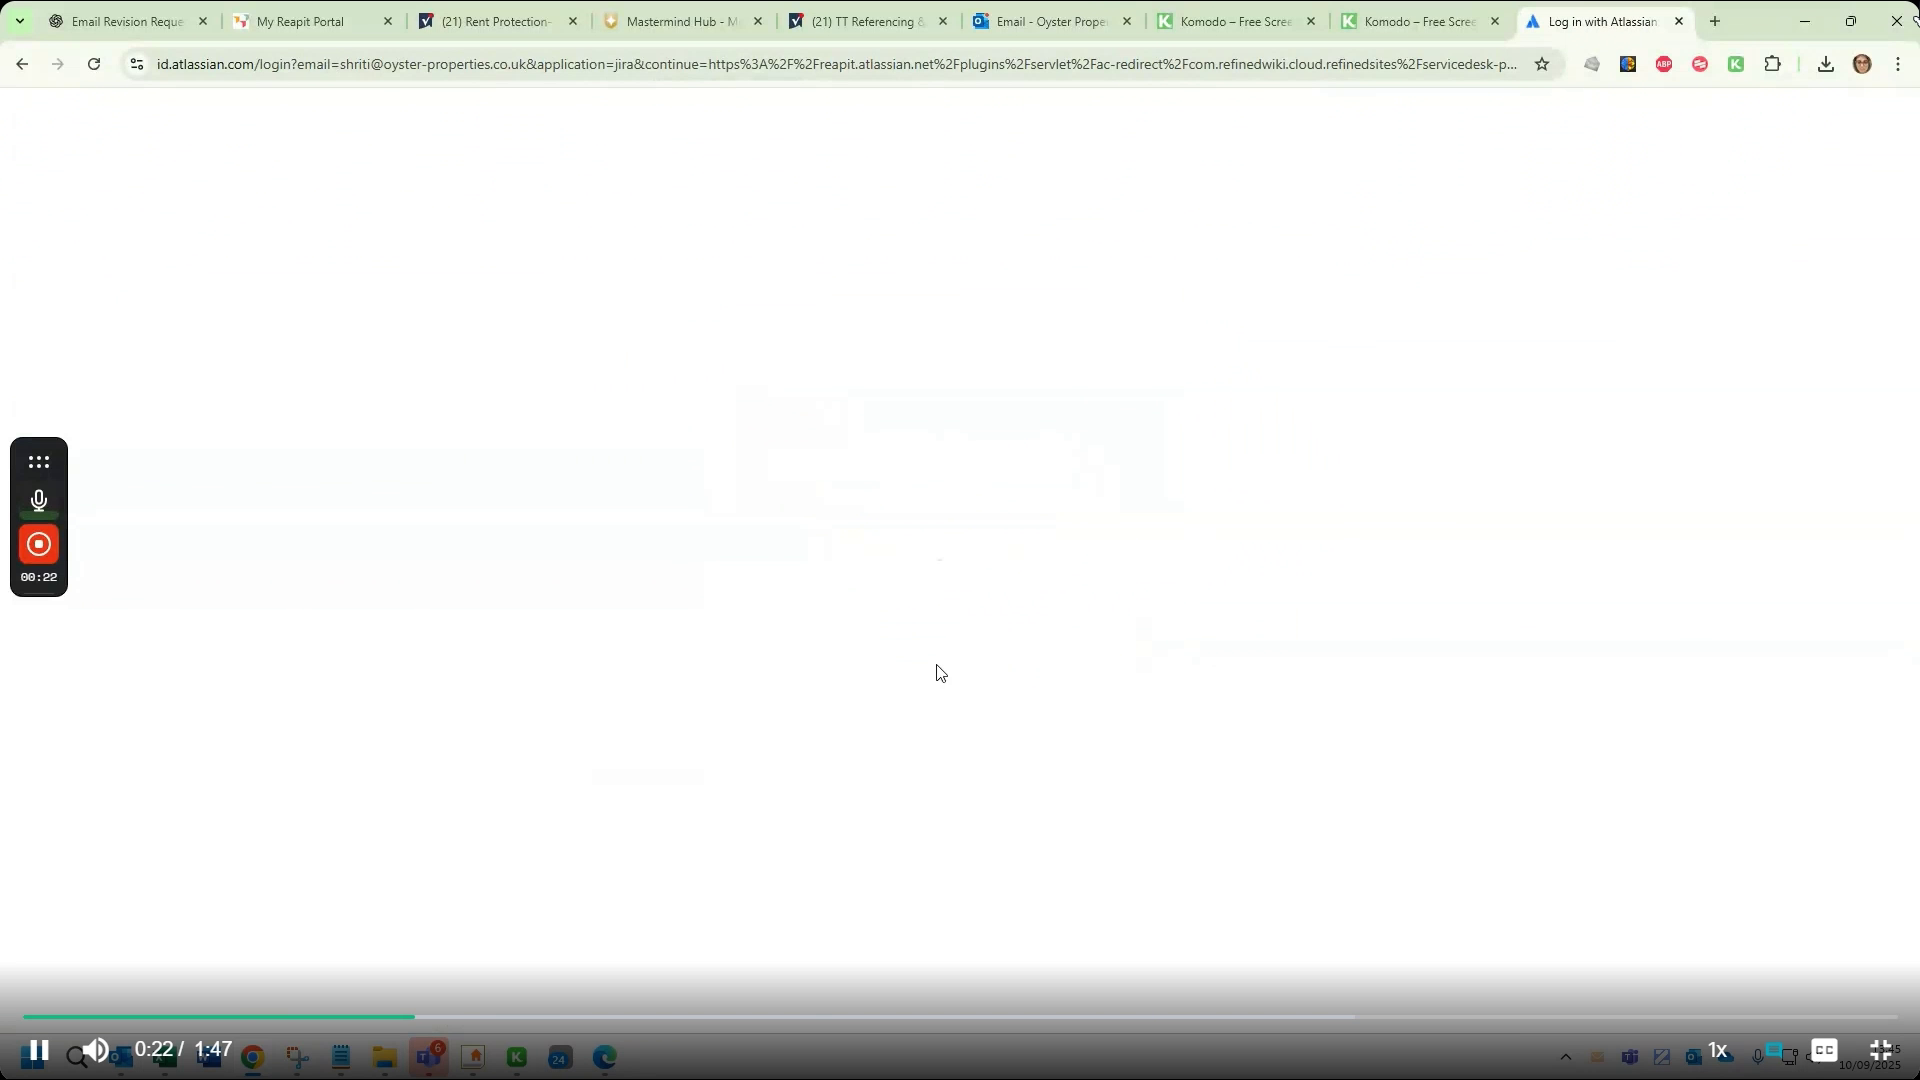Switch to the Mastermind Hub tab
1920x1080 pixels.
click(x=680, y=21)
